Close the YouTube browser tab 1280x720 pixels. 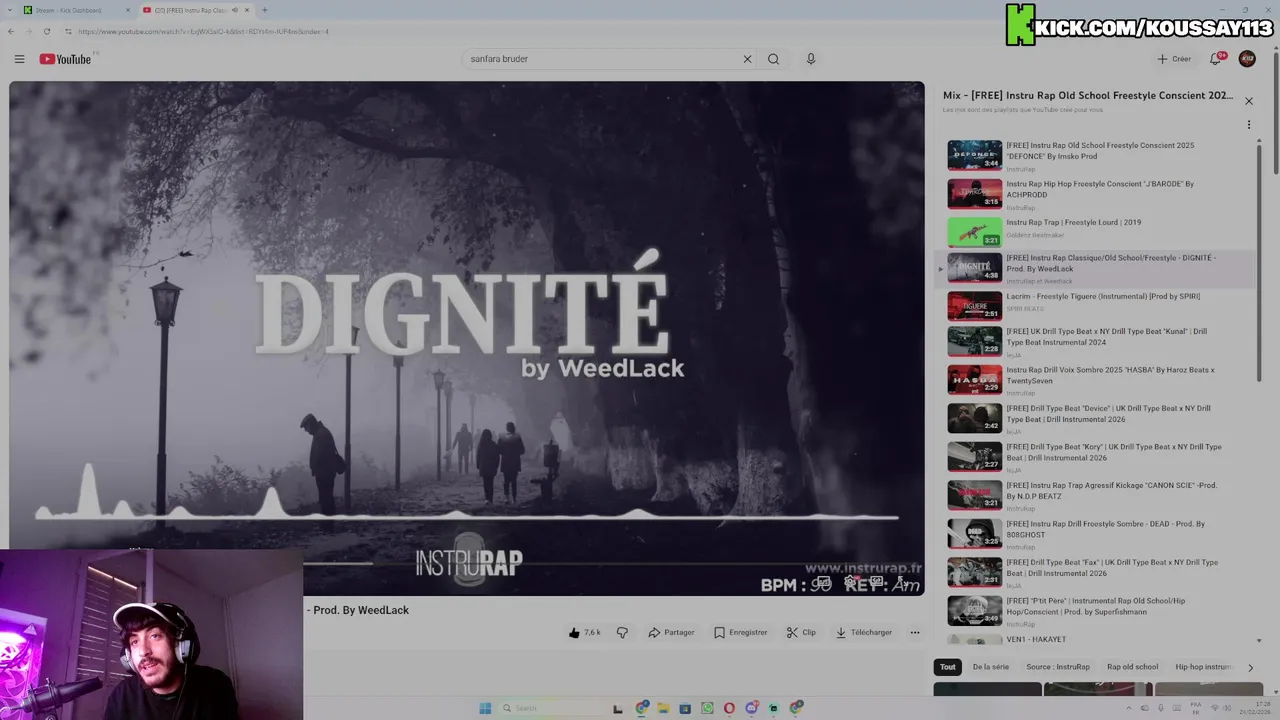[x=248, y=10]
